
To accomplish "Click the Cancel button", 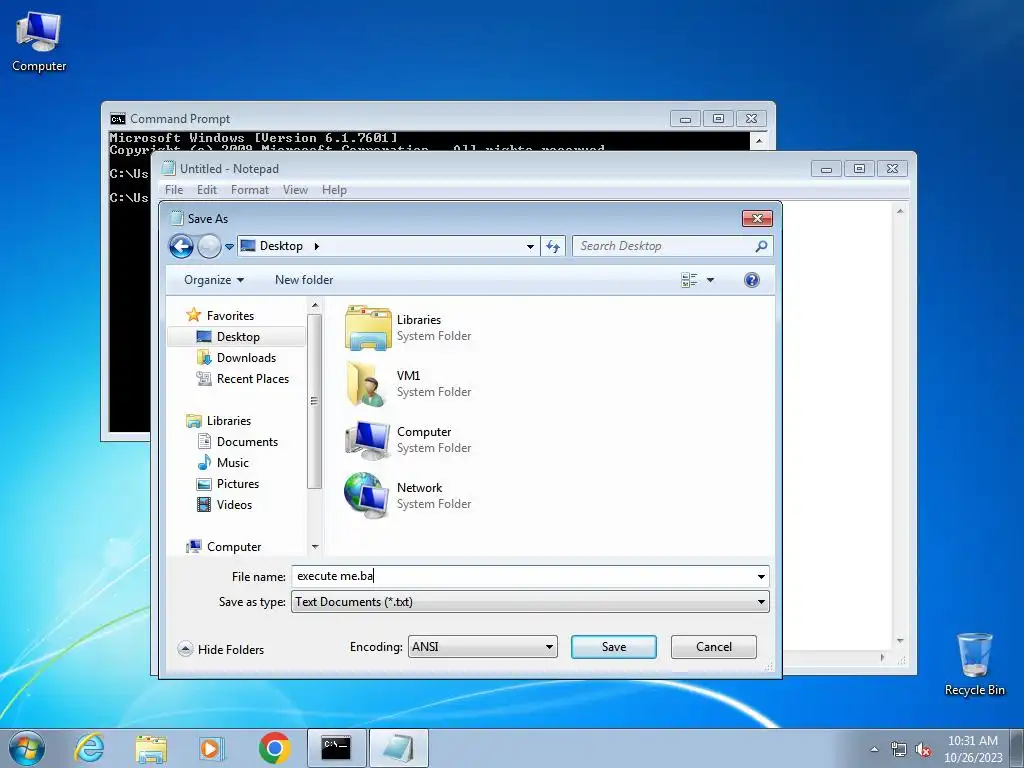I will coord(714,647).
